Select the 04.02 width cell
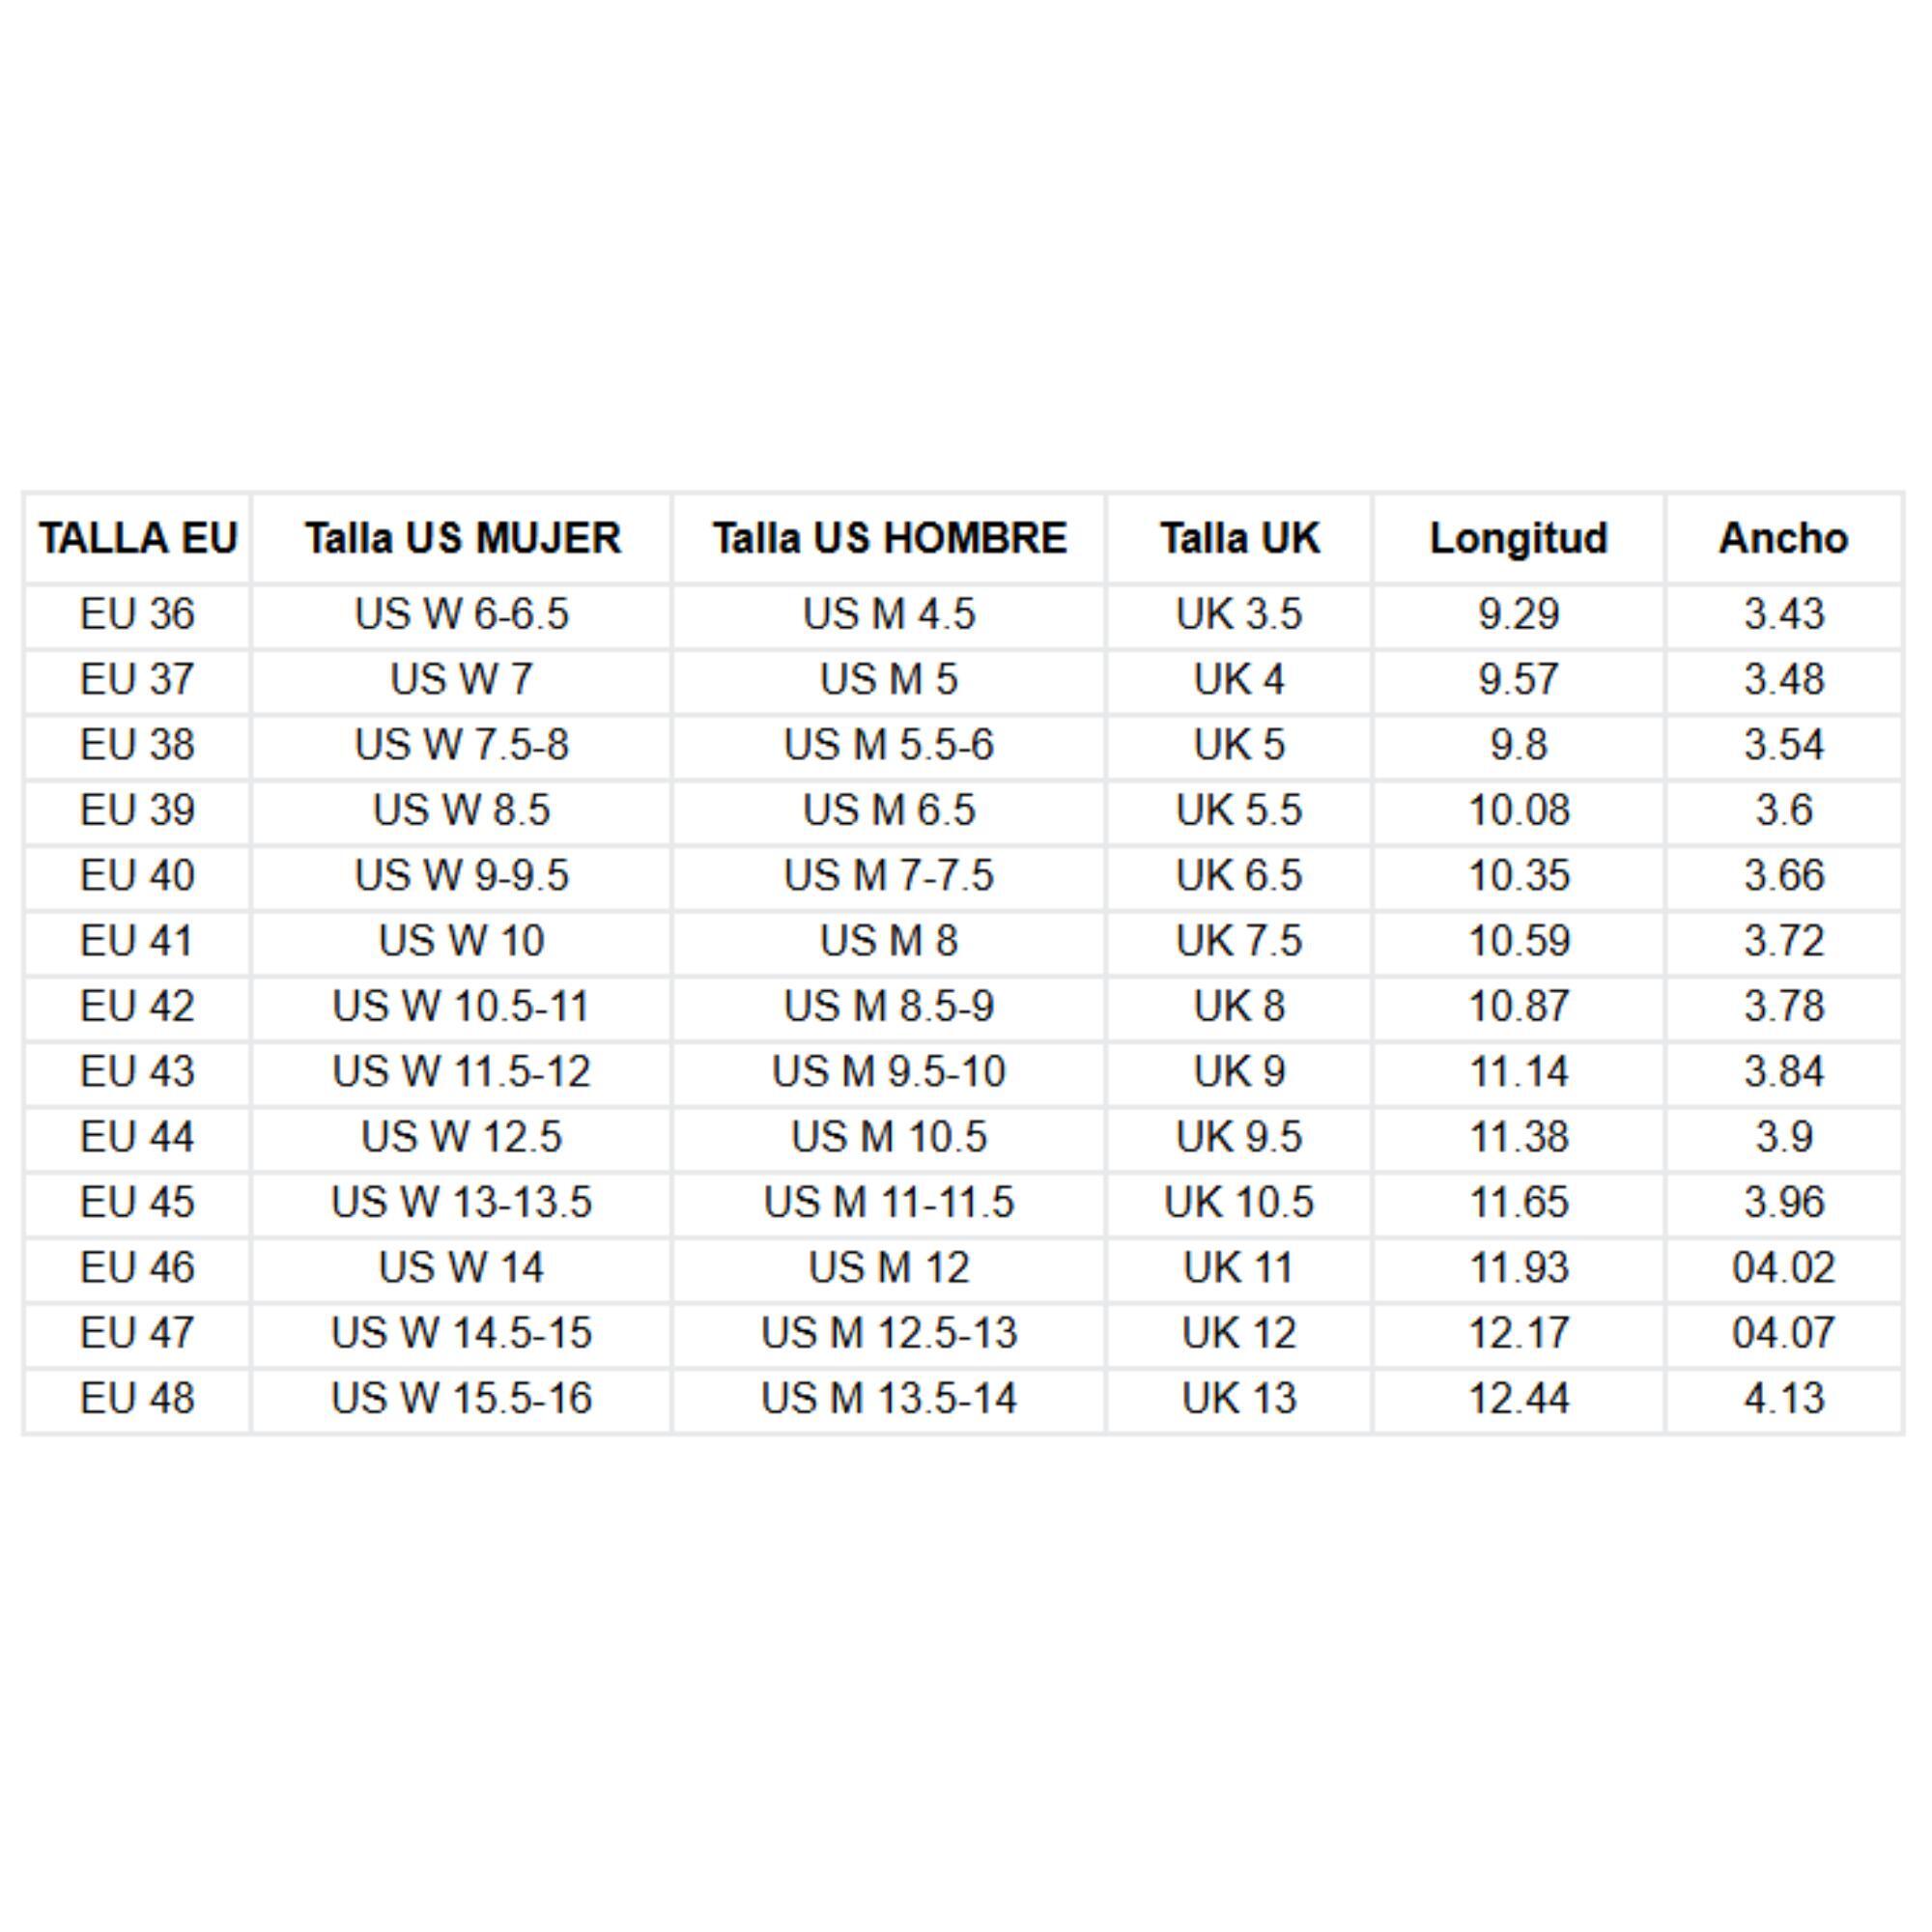The height and width of the screenshot is (1932, 1932). 1784,1268
